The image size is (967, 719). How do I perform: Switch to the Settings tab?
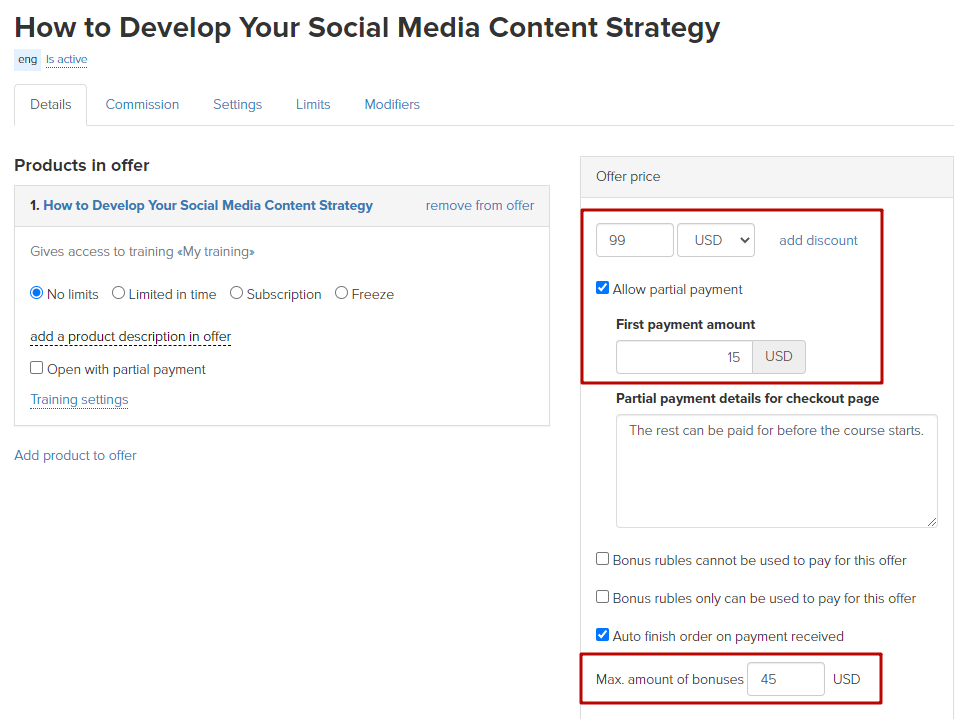click(237, 104)
